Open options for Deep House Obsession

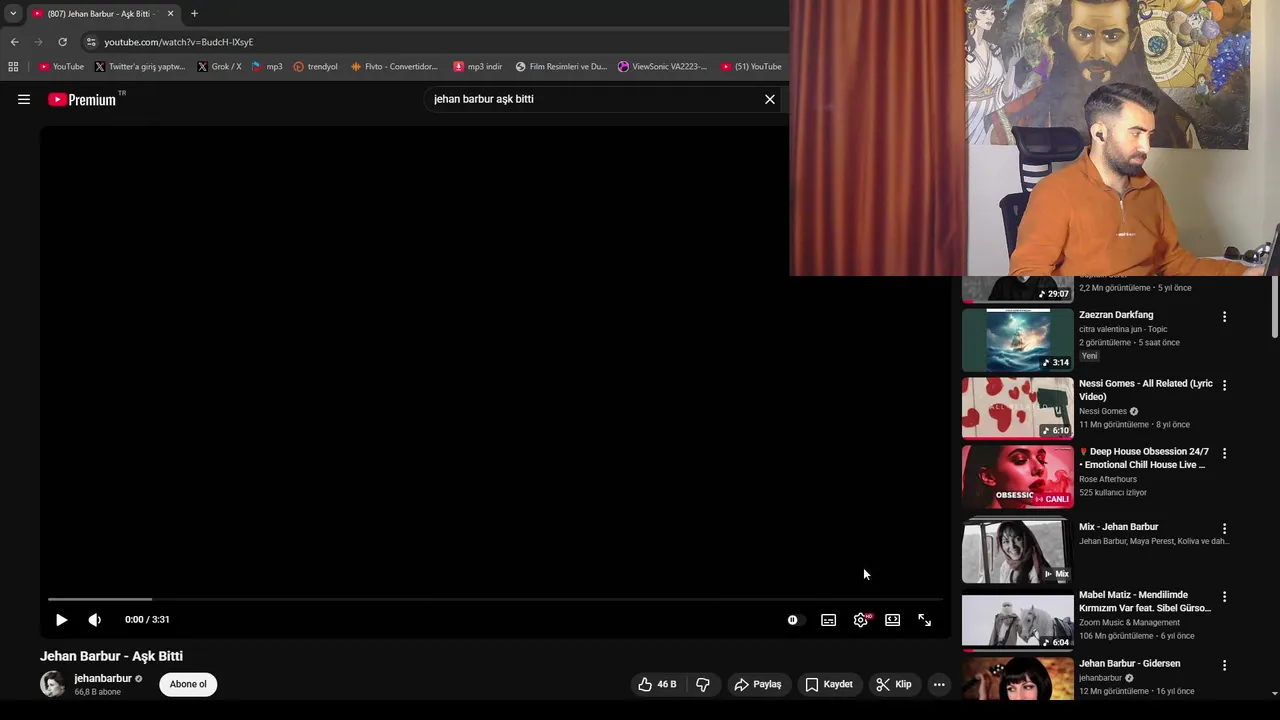click(x=1224, y=453)
